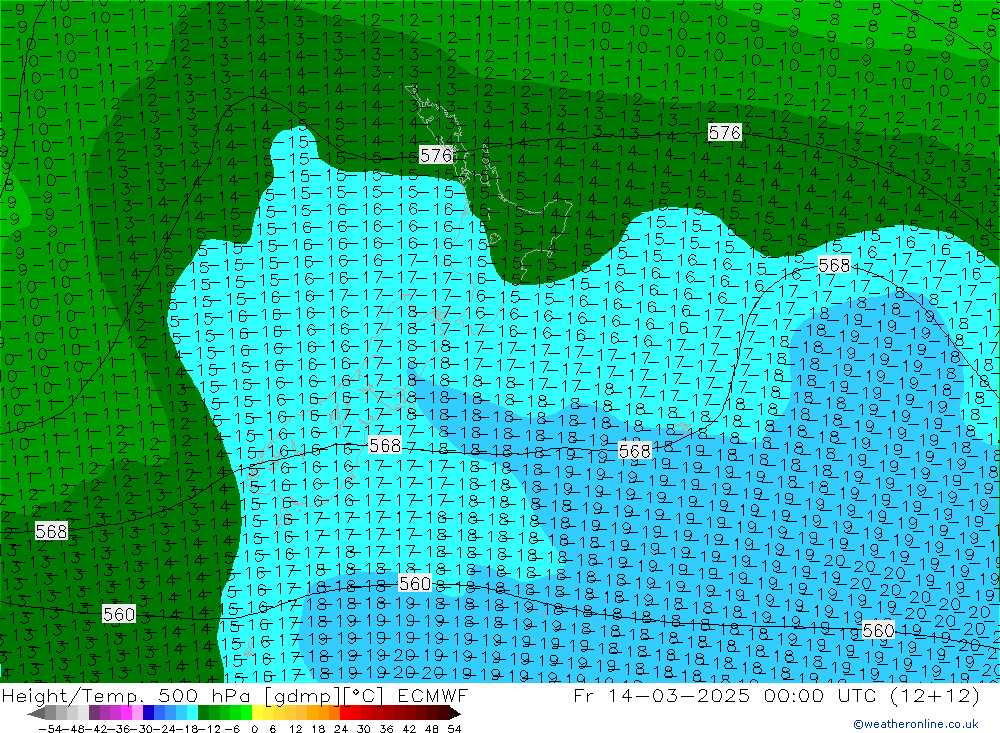The width and height of the screenshot is (1000, 733).
Task: Click the 'Fr 14-03-2025' date text
Action: coord(661,695)
